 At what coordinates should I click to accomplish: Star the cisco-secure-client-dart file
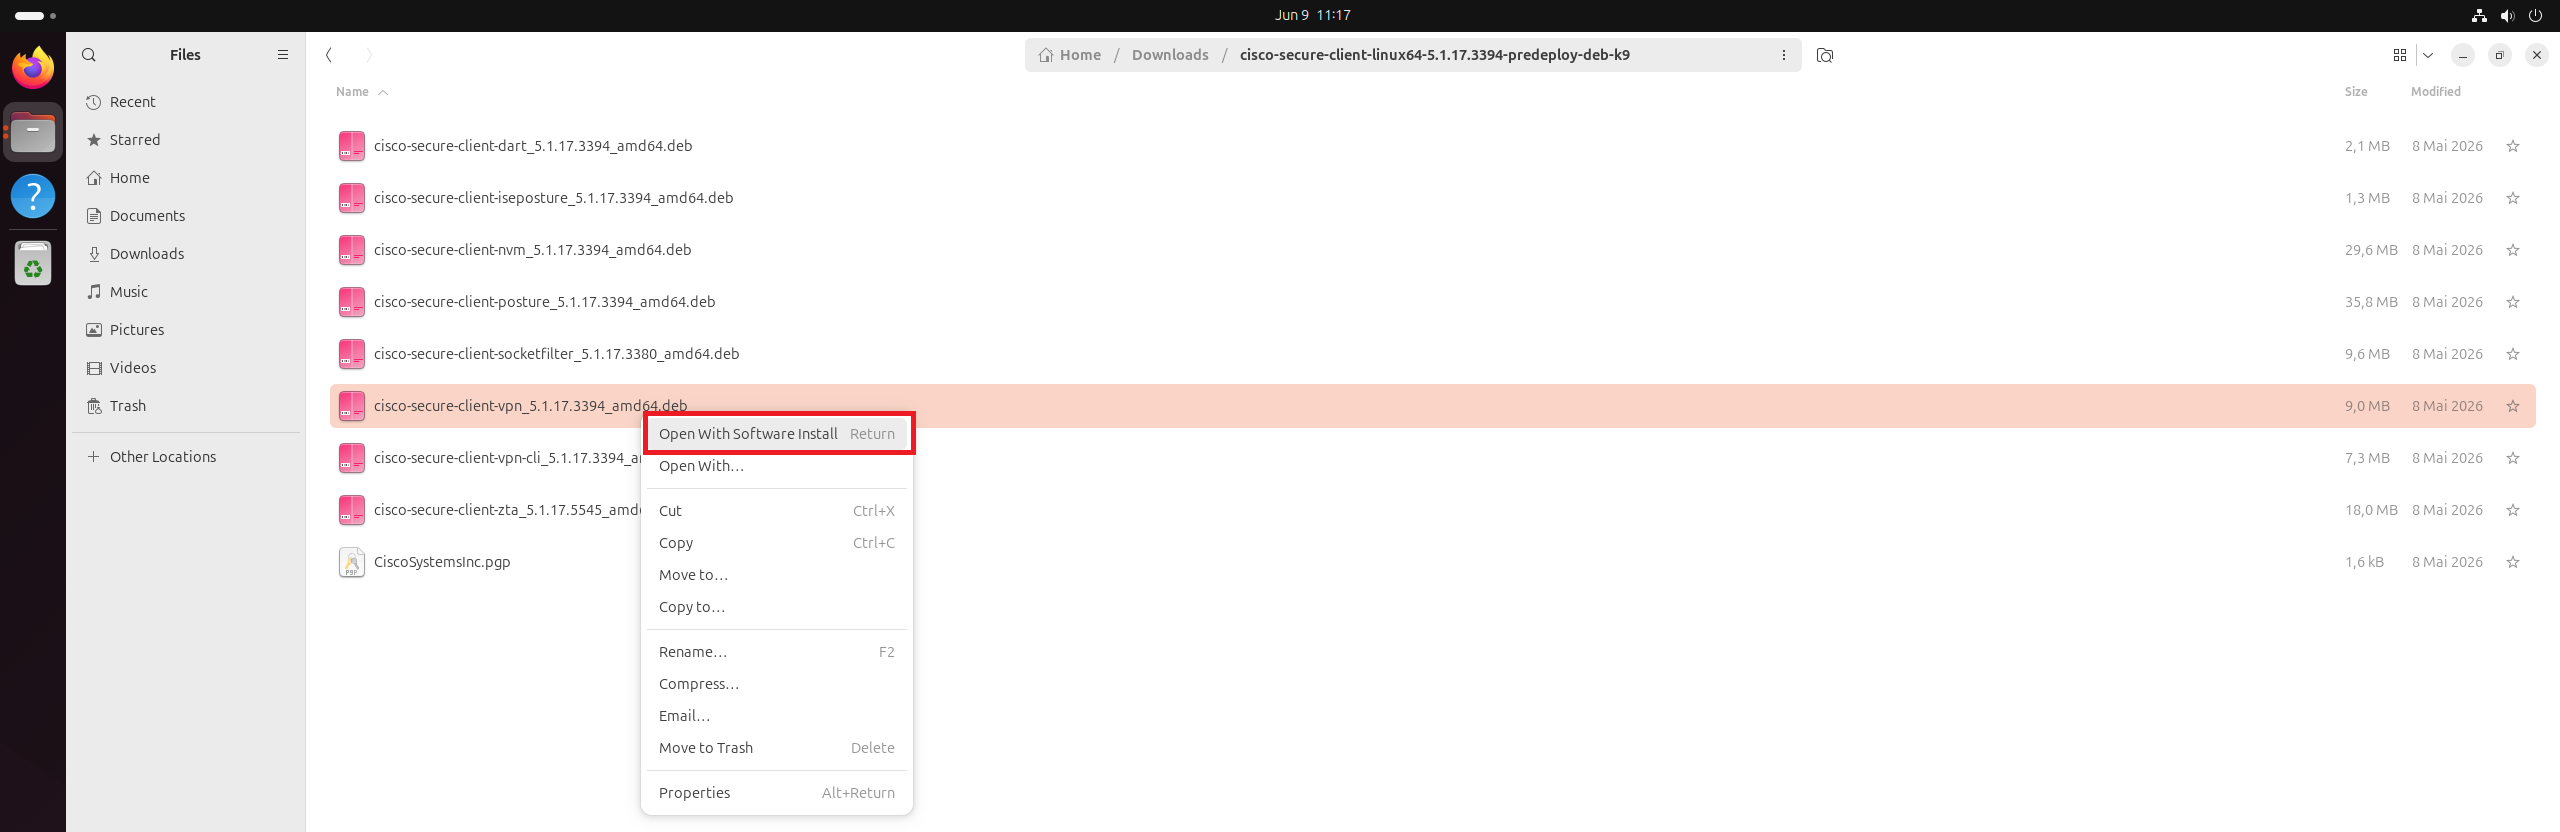[x=2512, y=146]
